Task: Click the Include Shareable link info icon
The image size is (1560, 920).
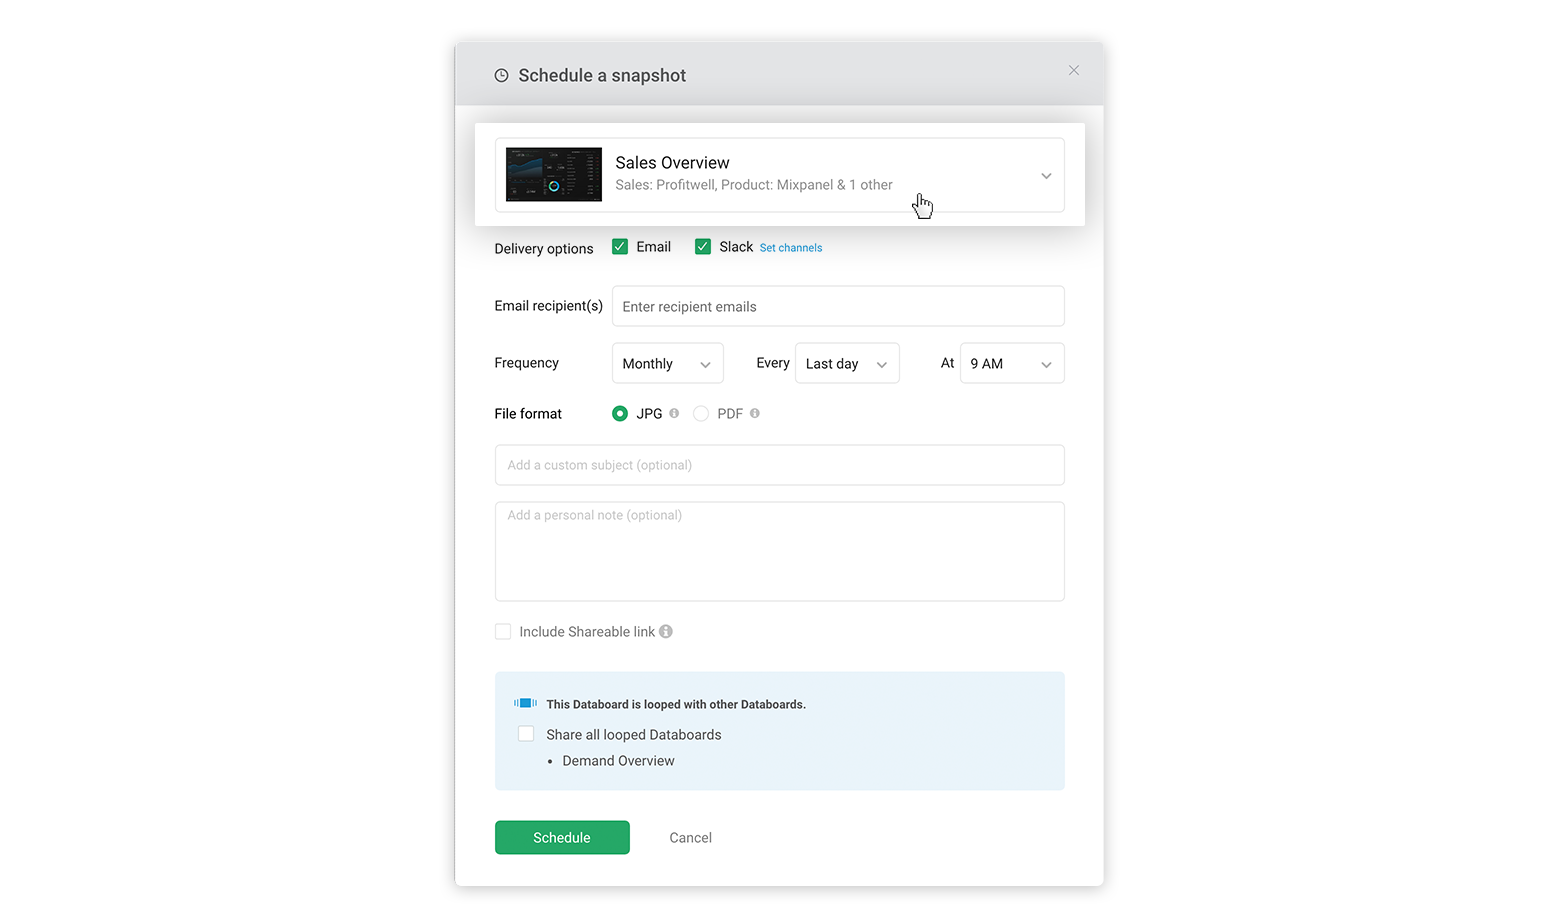Action: (666, 632)
